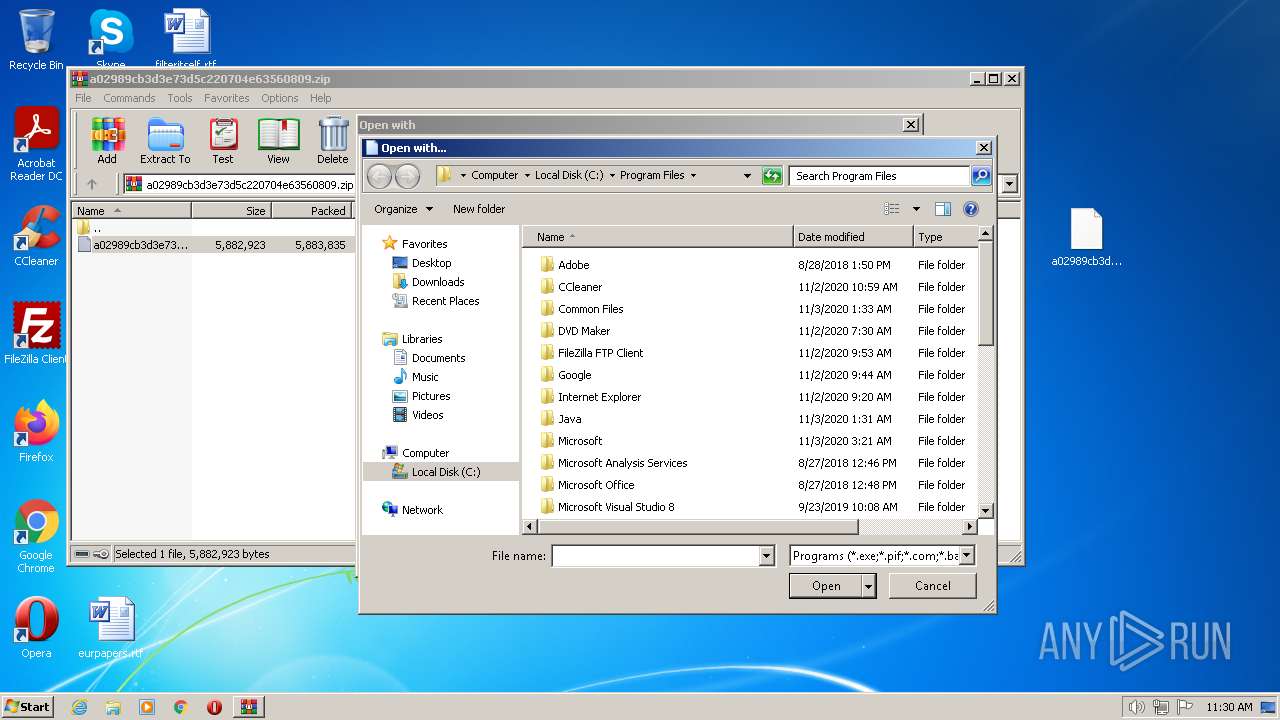Open the WinRAR File menu
This screenshot has width=1280, height=720.
click(x=83, y=98)
